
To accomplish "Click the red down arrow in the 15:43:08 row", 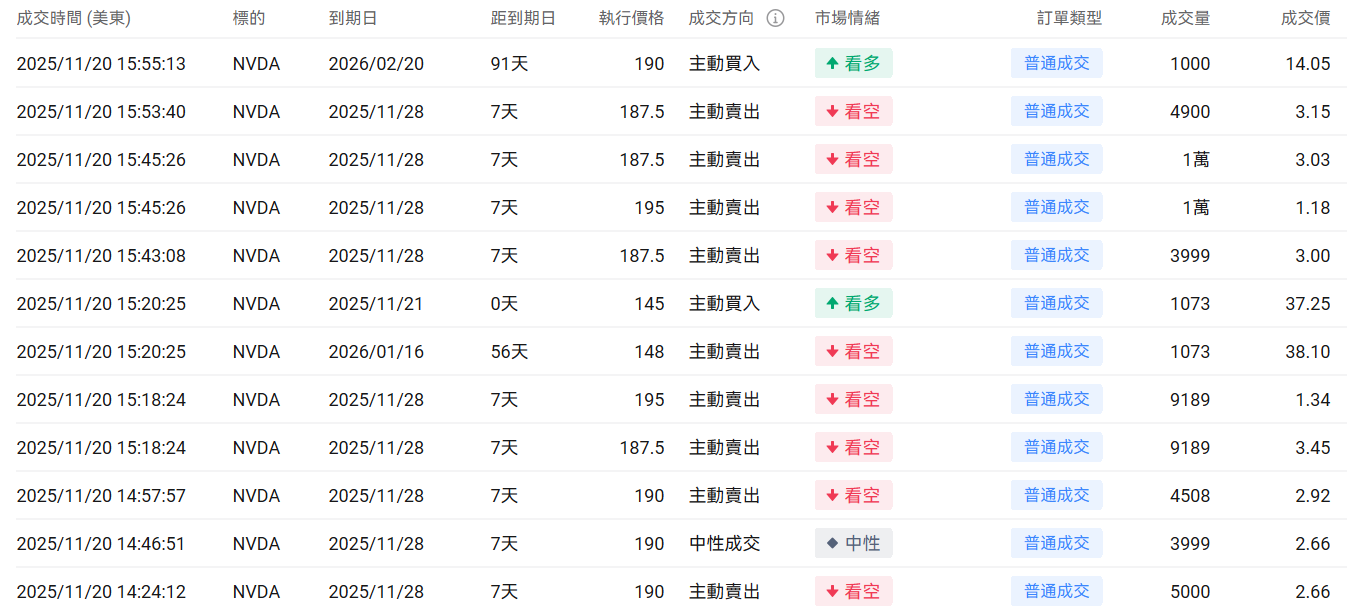I will 832,256.
